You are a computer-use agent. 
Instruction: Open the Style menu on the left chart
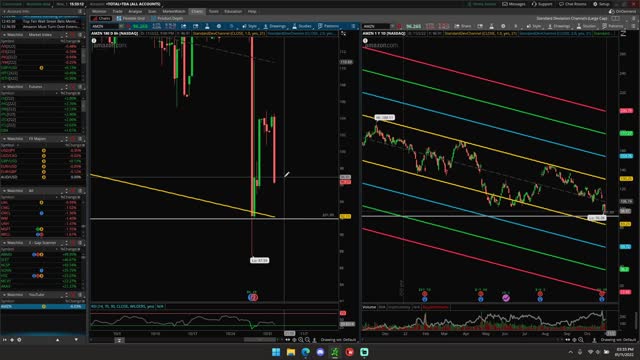click(x=249, y=26)
